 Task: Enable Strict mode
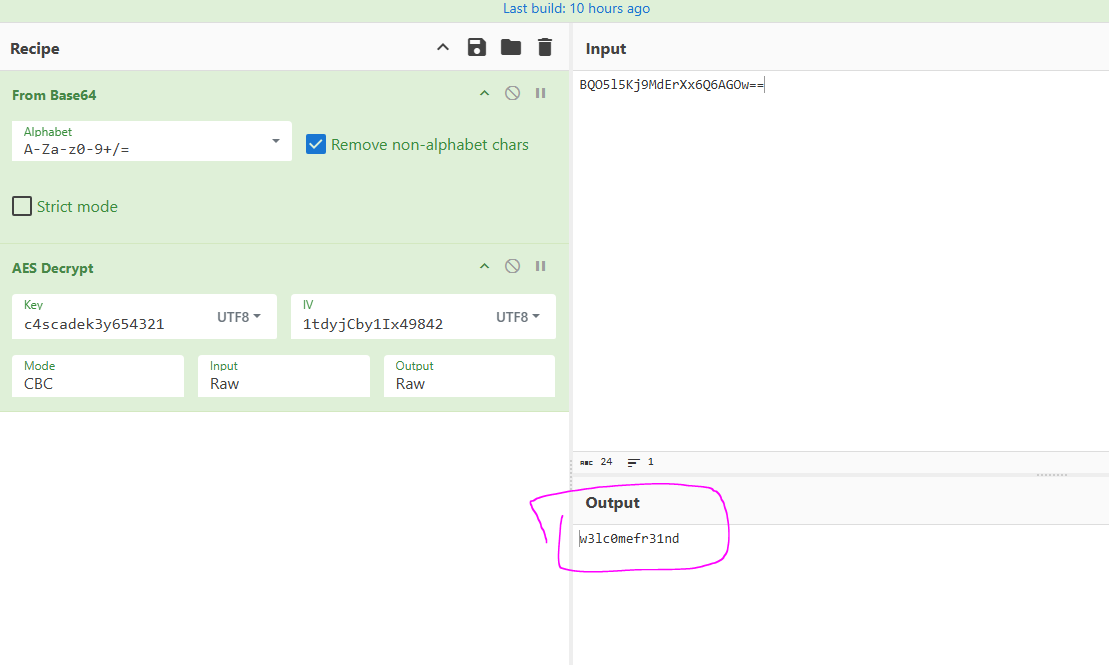(21, 206)
